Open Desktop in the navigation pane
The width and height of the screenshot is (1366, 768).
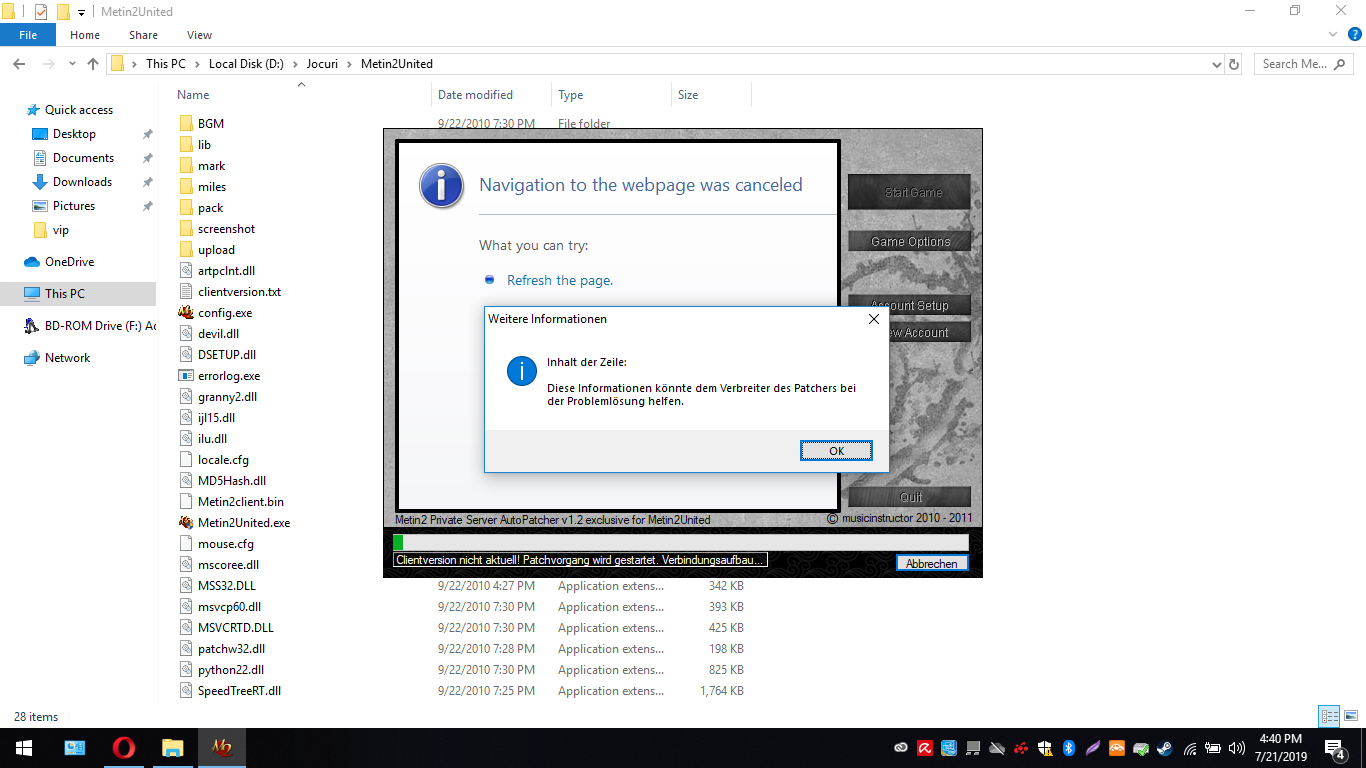click(x=74, y=134)
